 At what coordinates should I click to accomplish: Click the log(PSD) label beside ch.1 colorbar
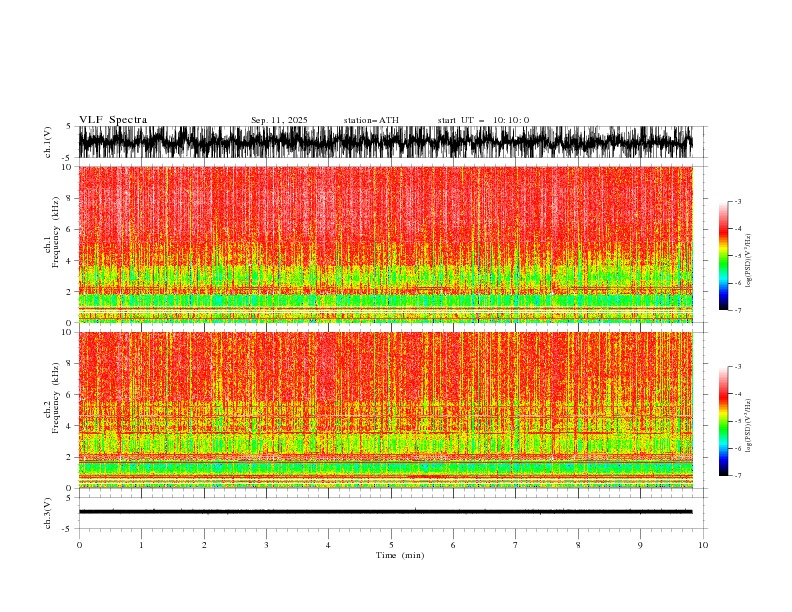coord(748,261)
